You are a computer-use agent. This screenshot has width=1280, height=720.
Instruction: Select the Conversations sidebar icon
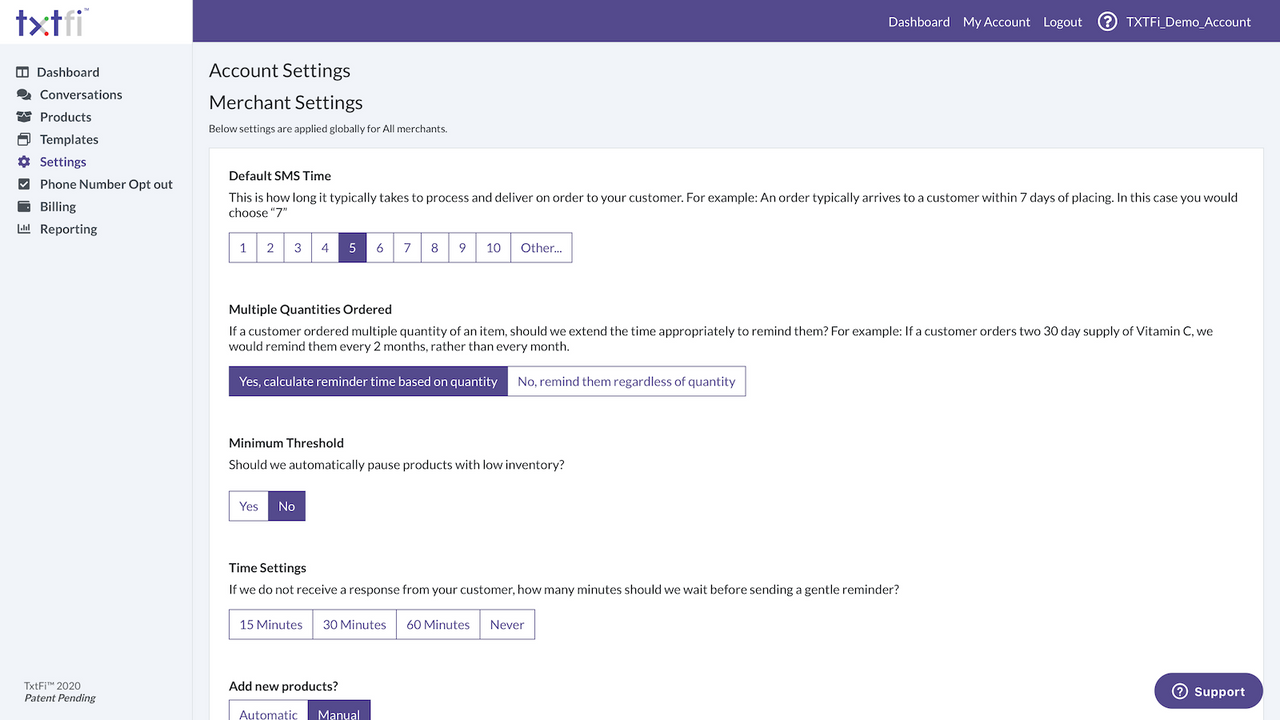click(22, 94)
